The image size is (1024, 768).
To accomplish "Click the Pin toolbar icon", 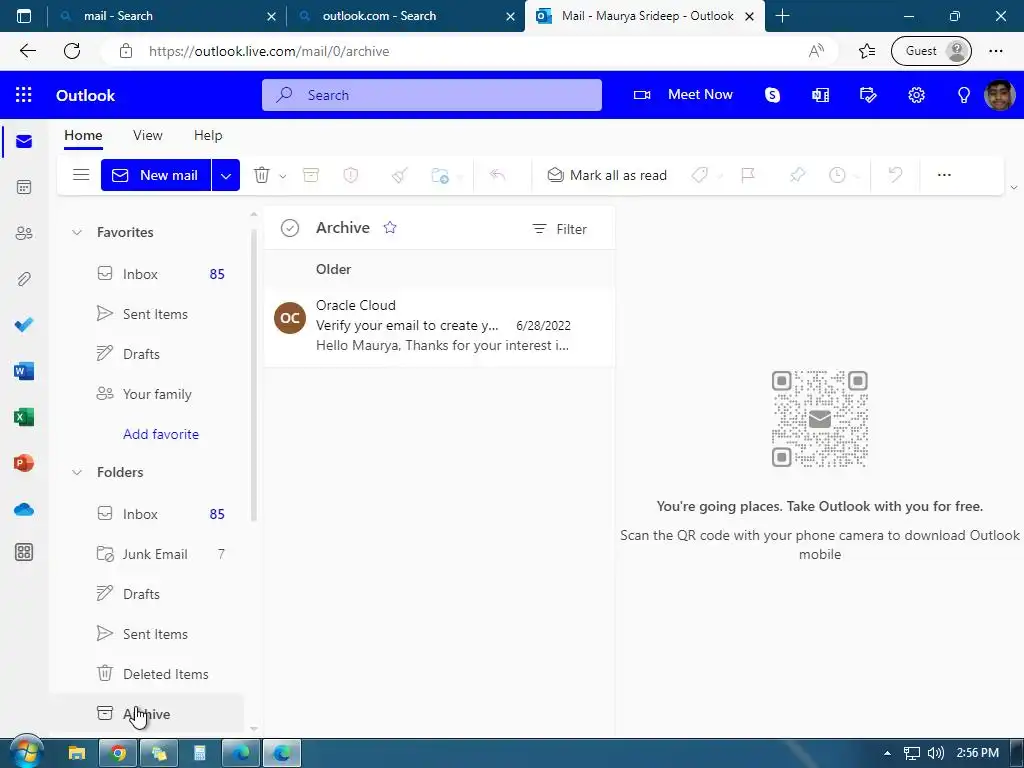I will coord(797,175).
